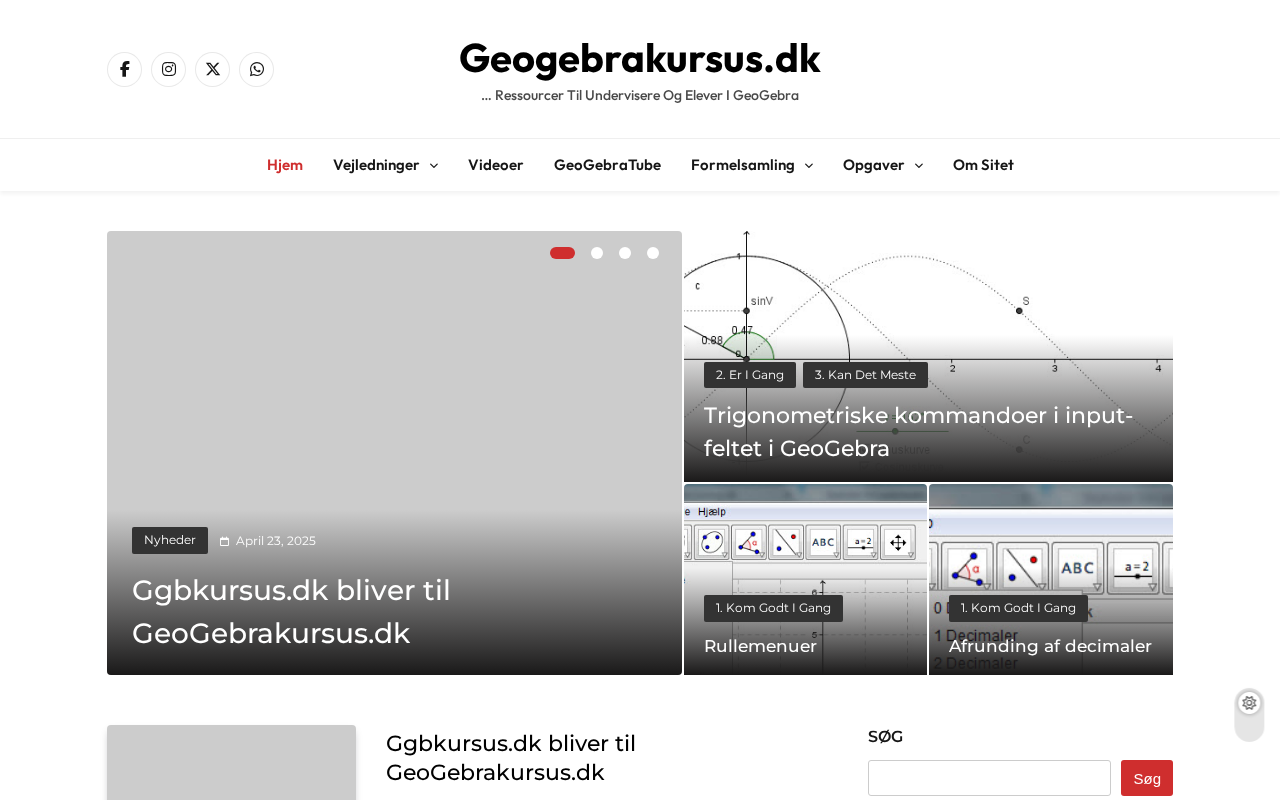Open the Formelsamling menu item
This screenshot has height=800, width=1280.
point(743,165)
